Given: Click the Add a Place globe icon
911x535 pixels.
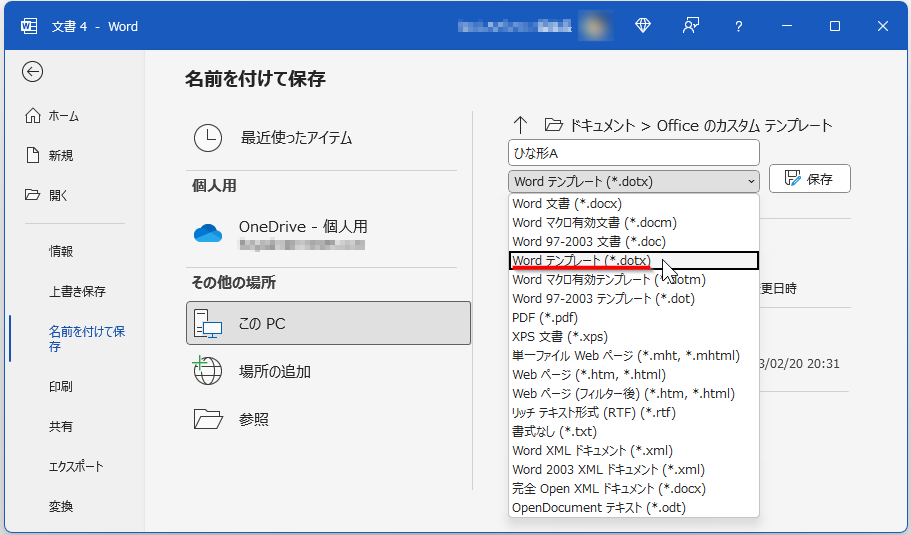Looking at the screenshot, I should pos(207,371).
